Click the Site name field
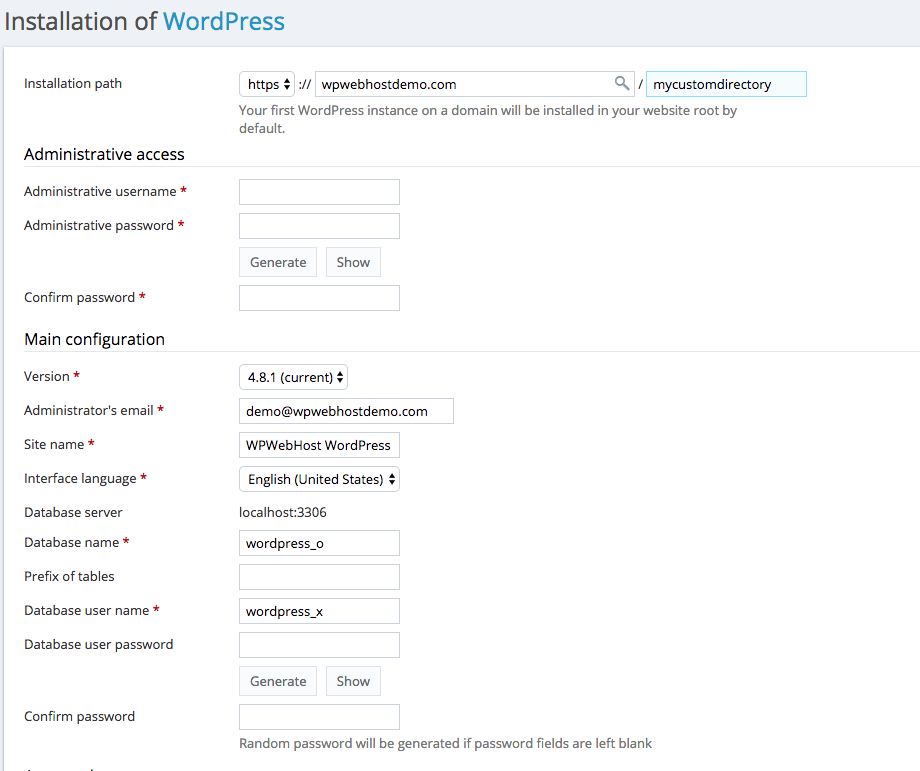 click(319, 445)
